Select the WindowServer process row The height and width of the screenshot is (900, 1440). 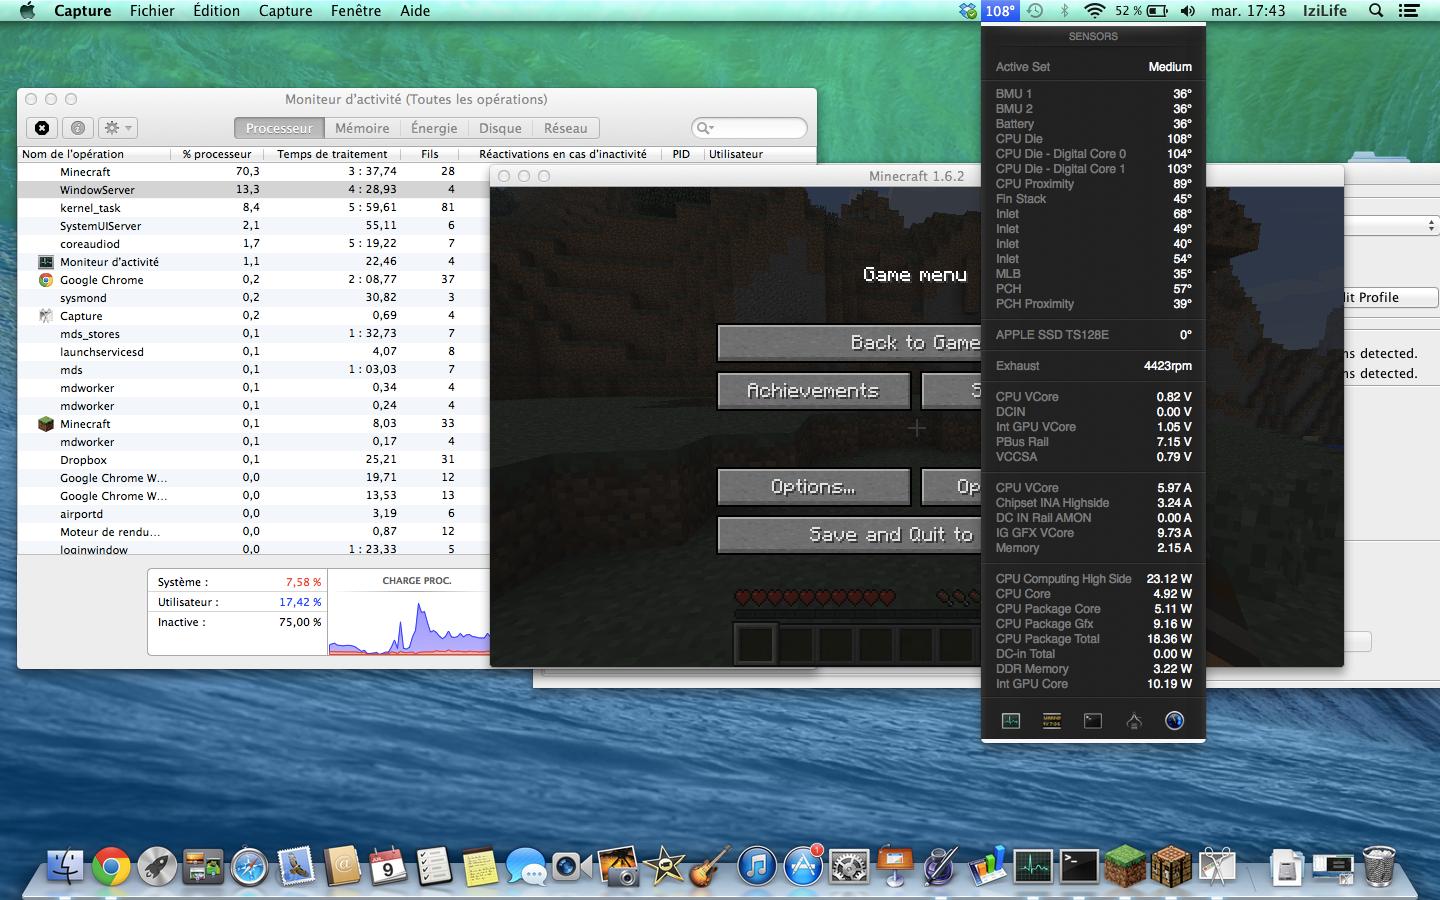[x=253, y=189]
